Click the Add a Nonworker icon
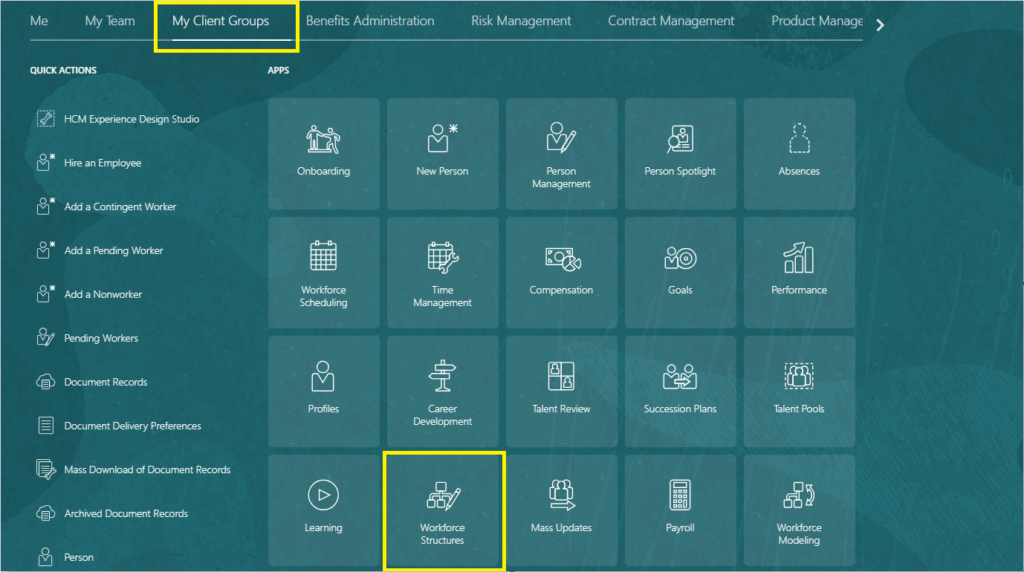The image size is (1024, 572). click(x=45, y=293)
